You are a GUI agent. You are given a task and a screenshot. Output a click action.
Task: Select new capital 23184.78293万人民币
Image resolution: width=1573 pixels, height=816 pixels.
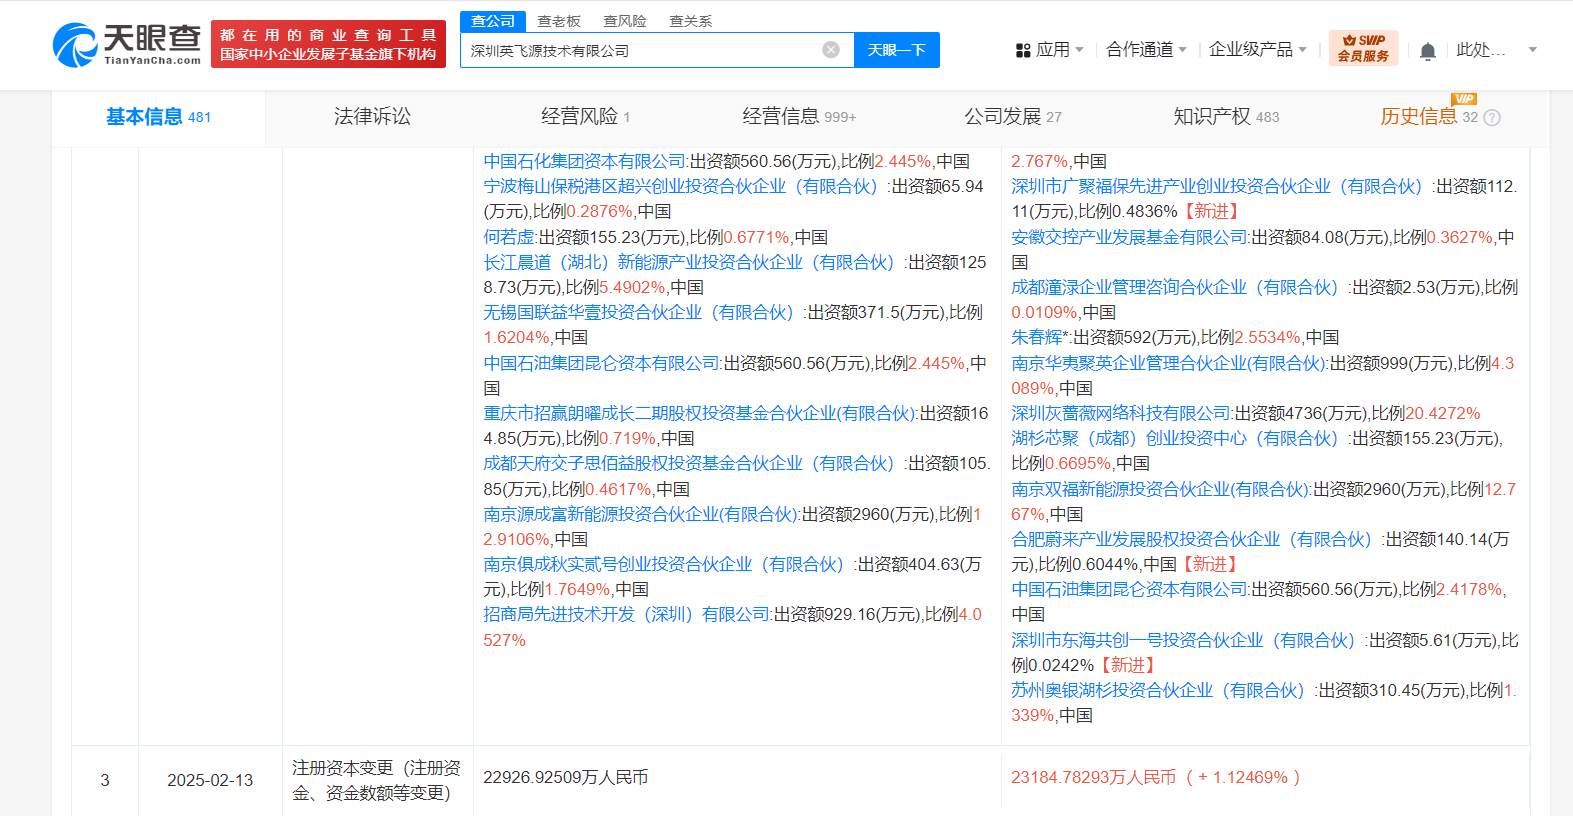tap(1094, 777)
